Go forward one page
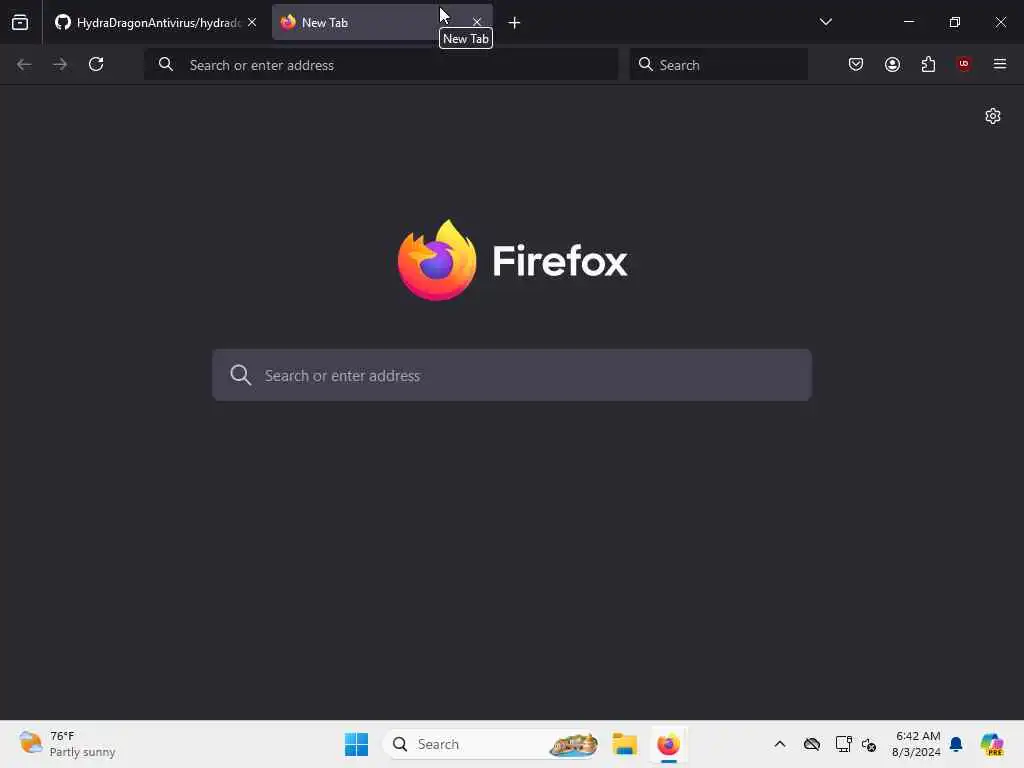Viewport: 1024px width, 768px height. coord(60,64)
